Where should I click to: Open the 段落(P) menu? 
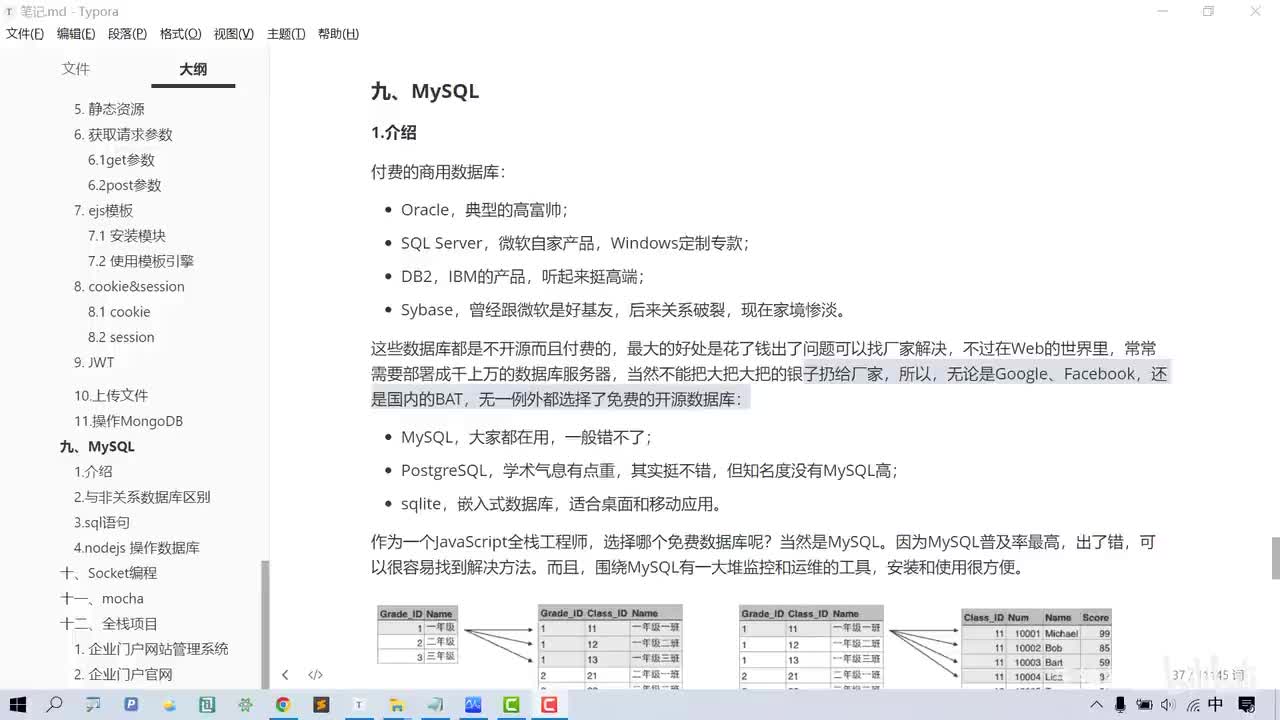click(127, 34)
